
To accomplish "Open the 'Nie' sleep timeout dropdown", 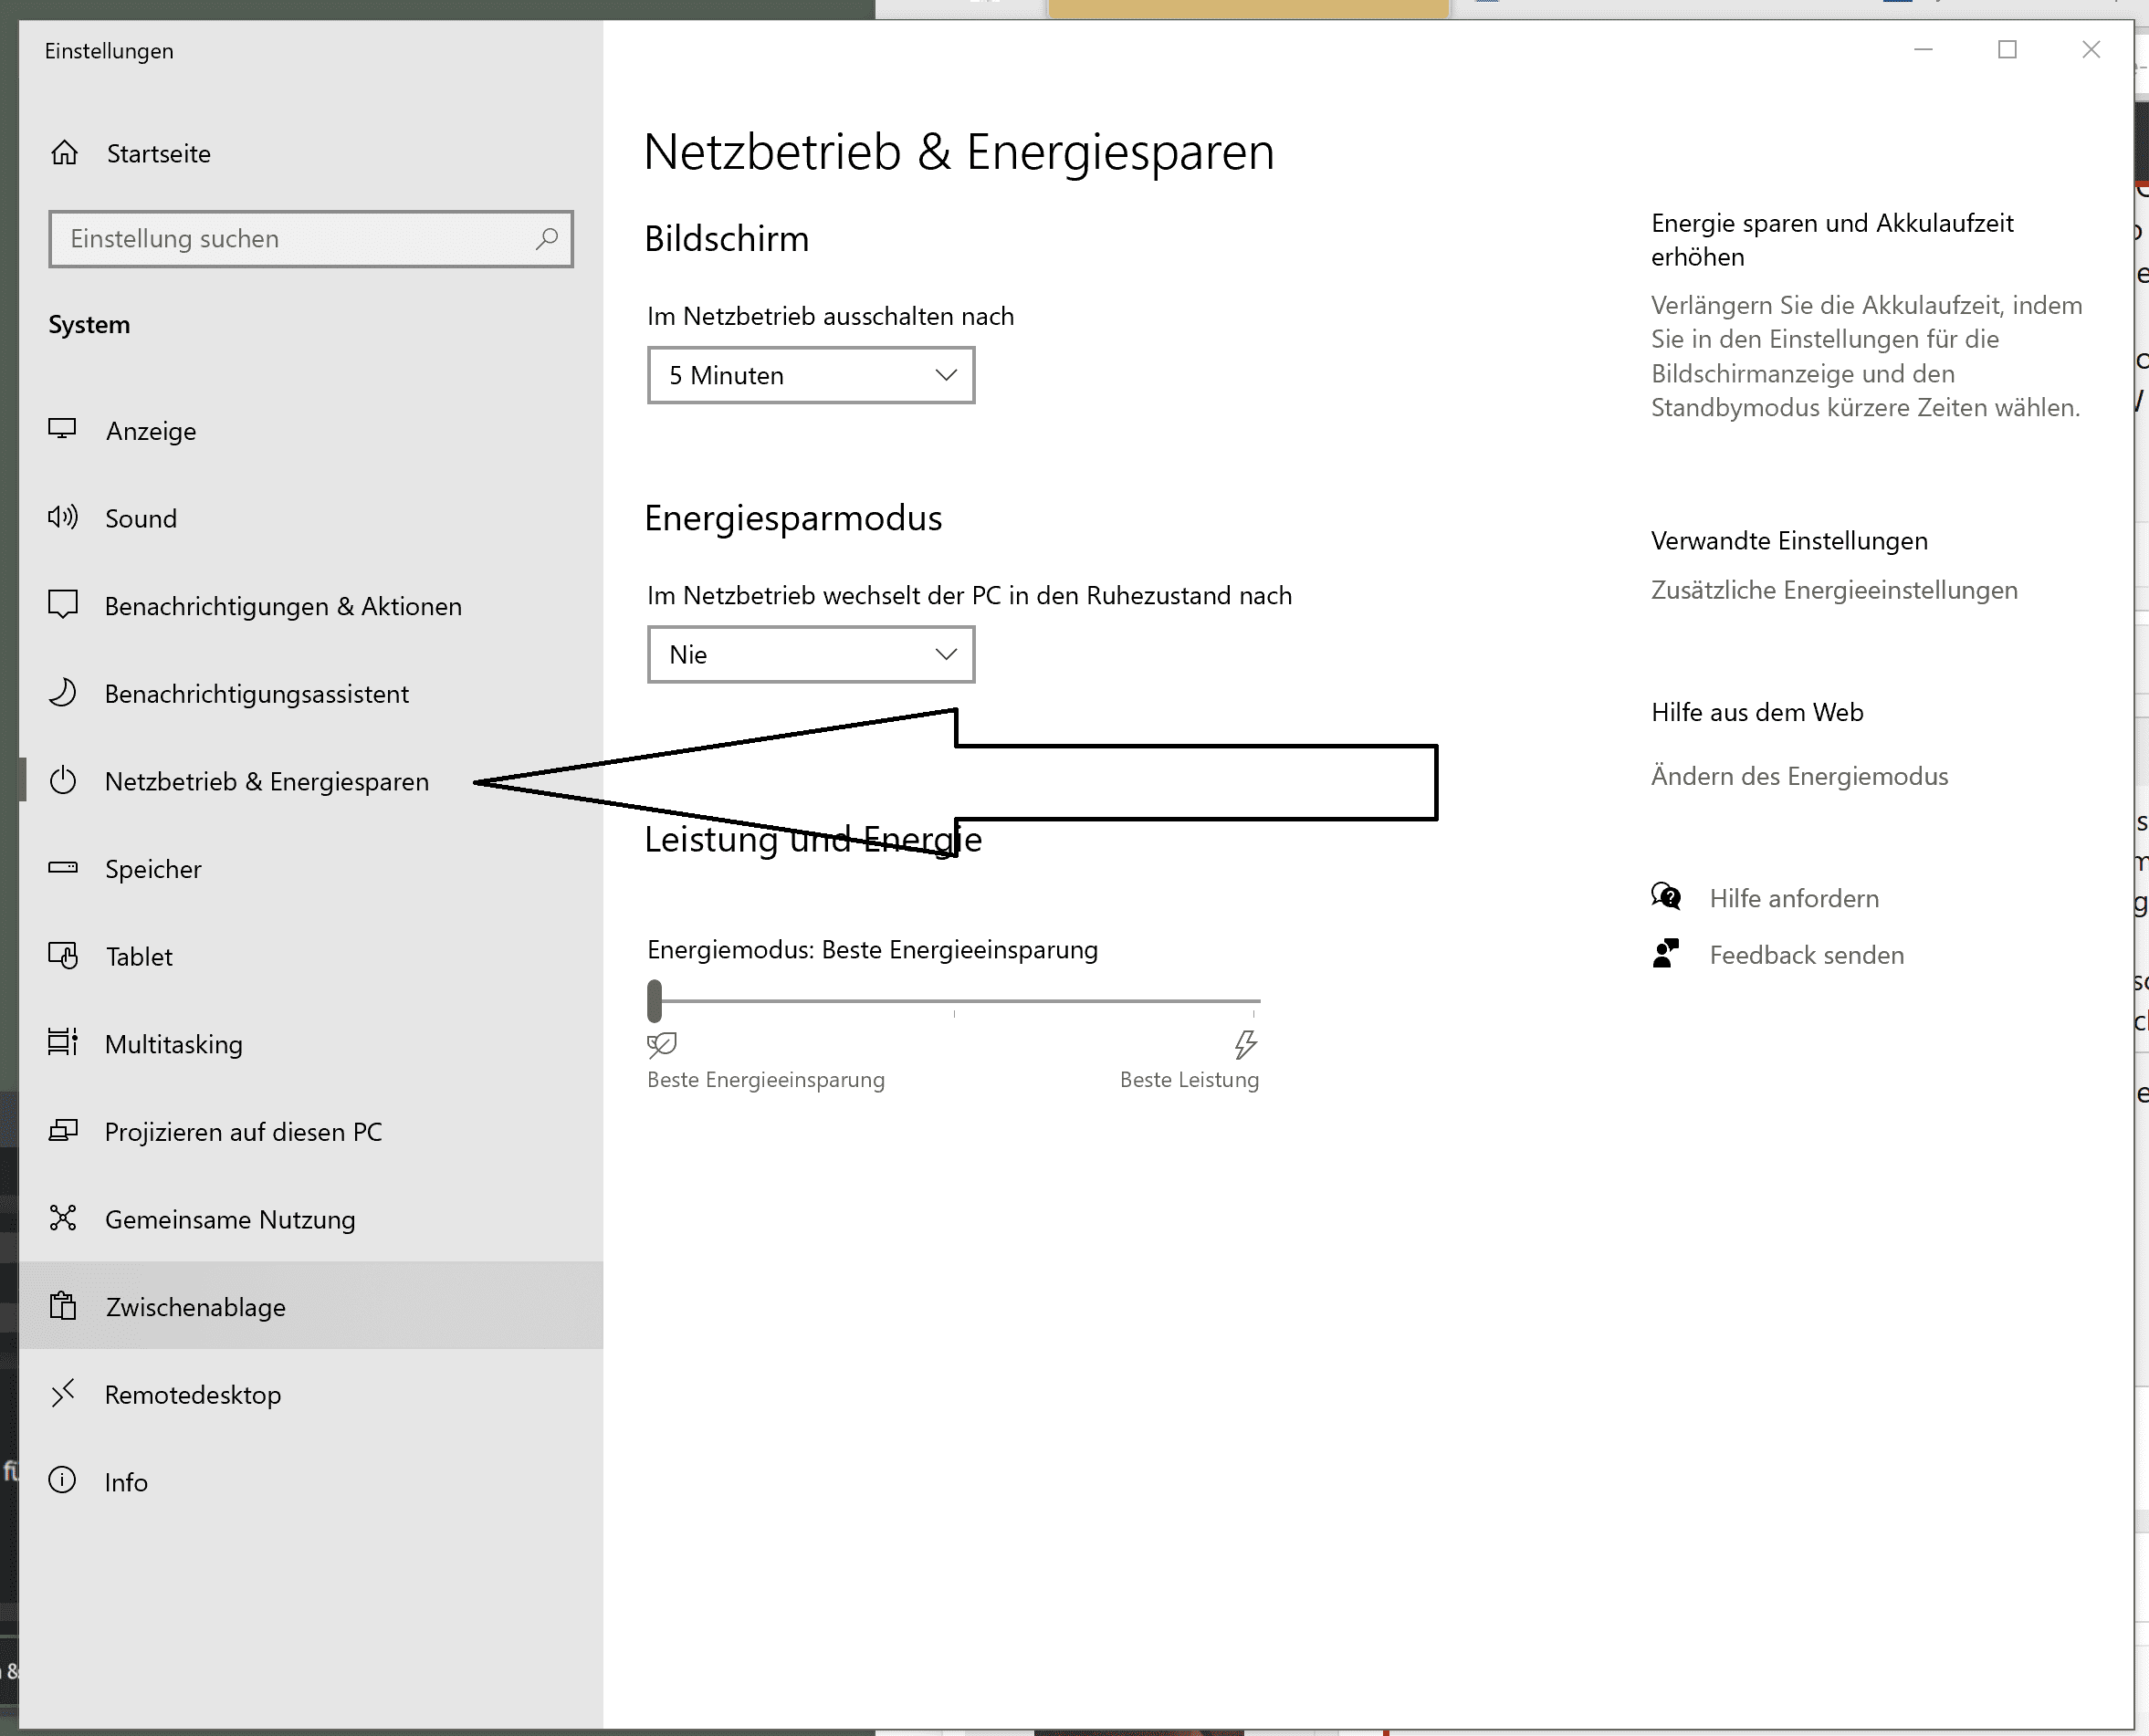I will coord(811,655).
